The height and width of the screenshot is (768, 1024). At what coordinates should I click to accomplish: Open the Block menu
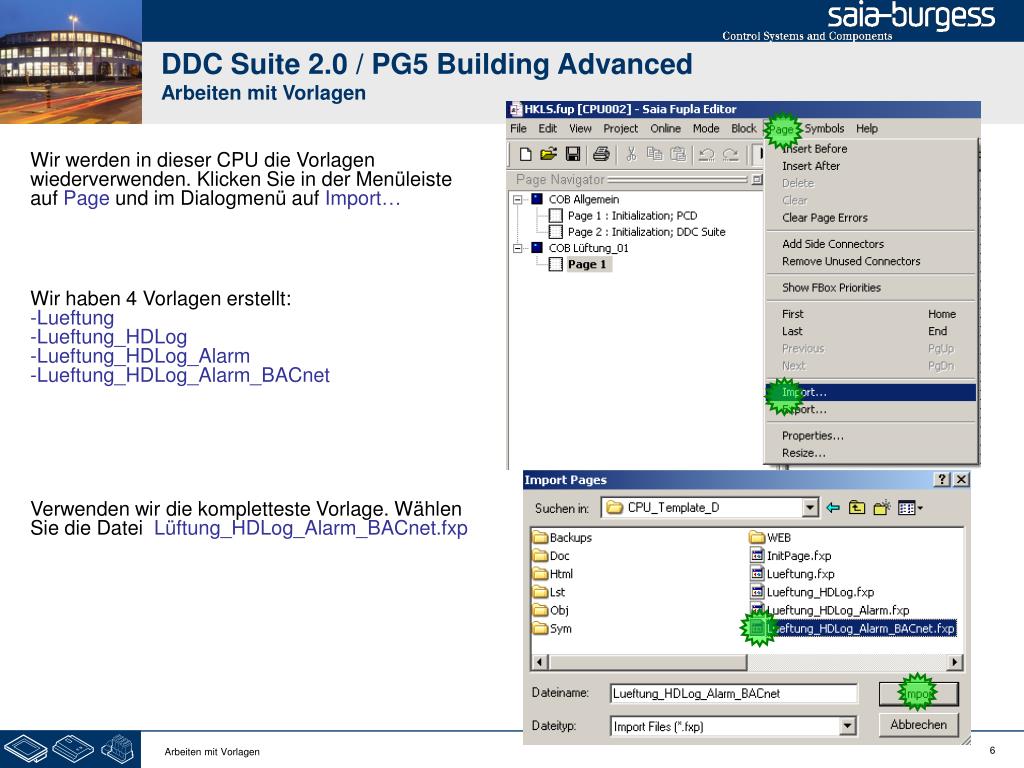coord(744,129)
